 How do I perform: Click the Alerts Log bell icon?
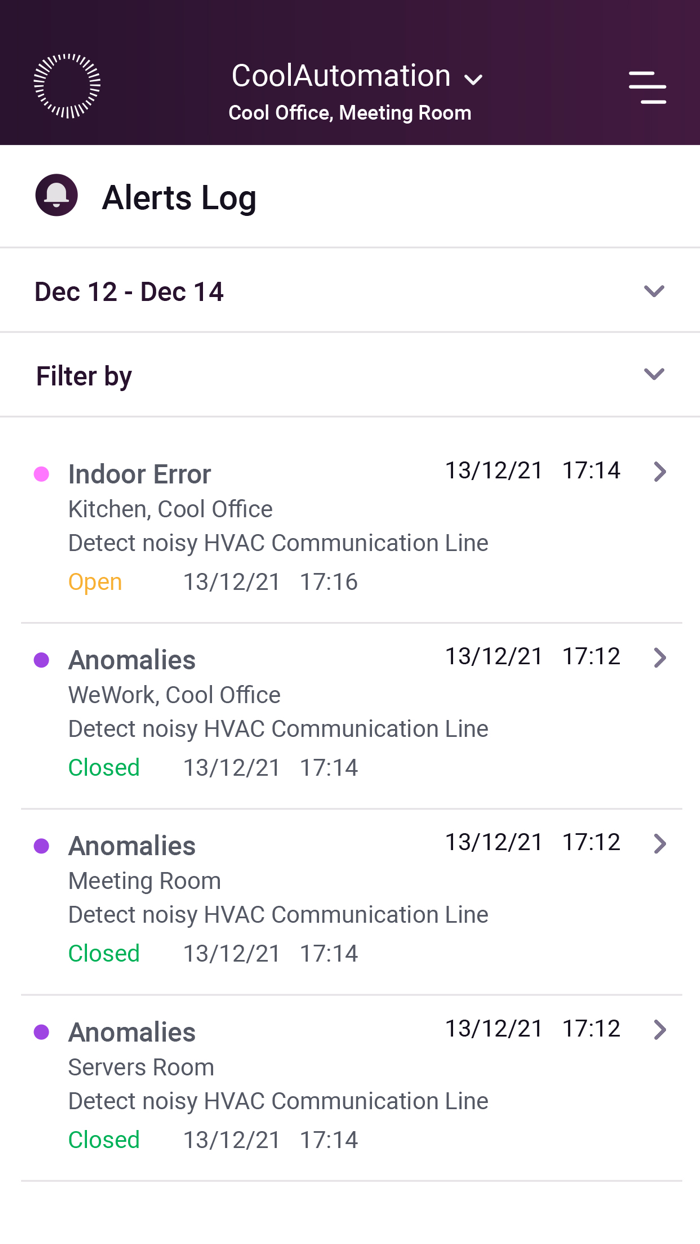coord(57,195)
